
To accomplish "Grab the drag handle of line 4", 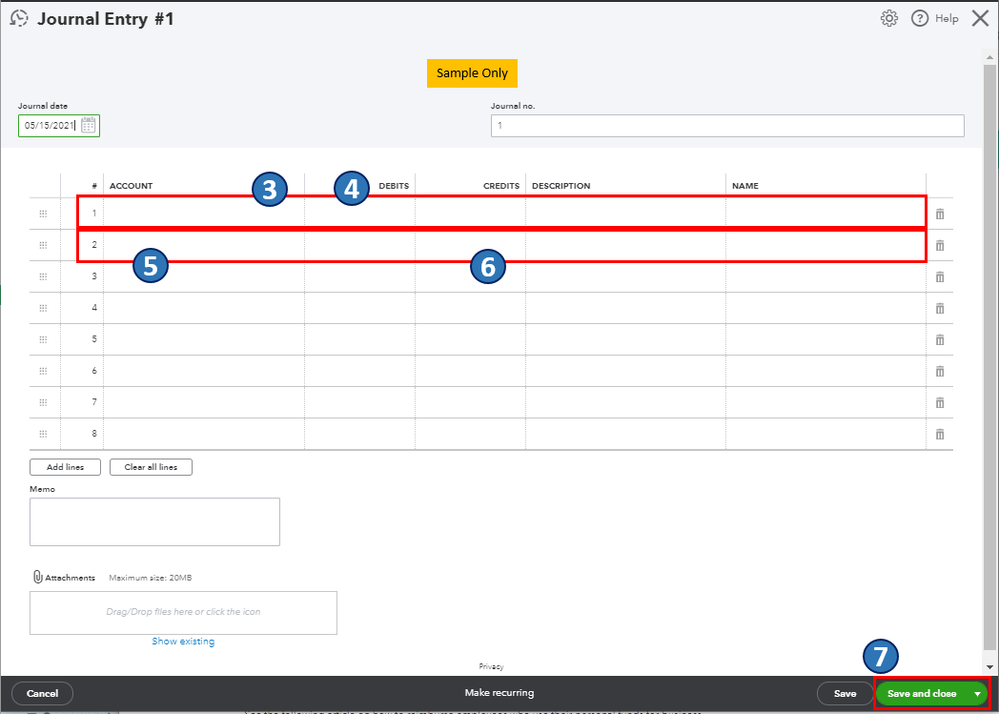I will click(x=43, y=308).
